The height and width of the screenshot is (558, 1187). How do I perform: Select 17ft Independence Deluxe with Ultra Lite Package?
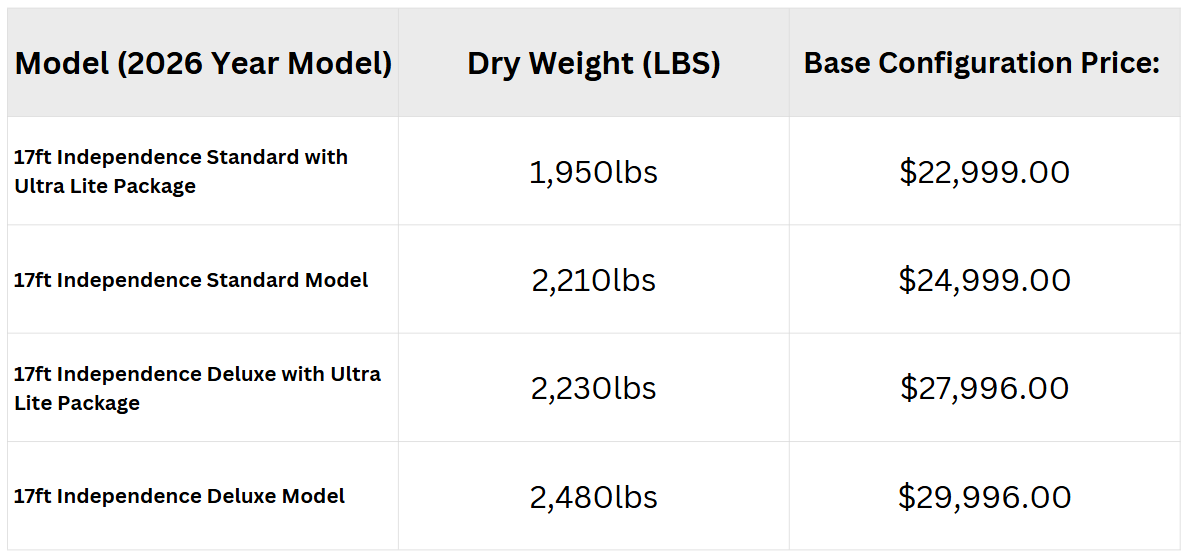pyautogui.click(x=197, y=388)
